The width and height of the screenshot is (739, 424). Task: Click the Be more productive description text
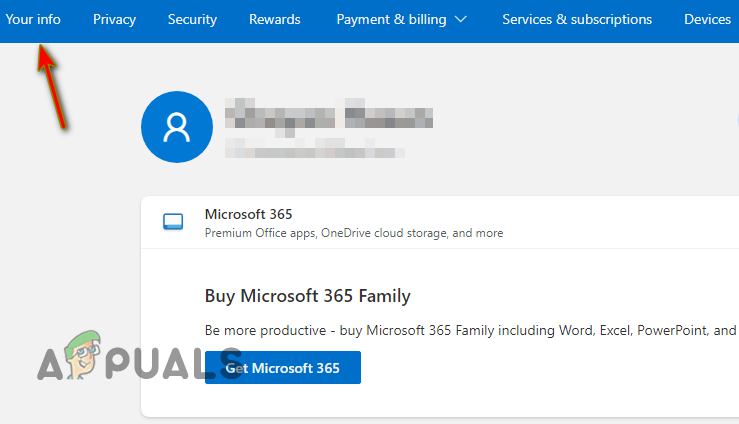pyautogui.click(x=470, y=330)
